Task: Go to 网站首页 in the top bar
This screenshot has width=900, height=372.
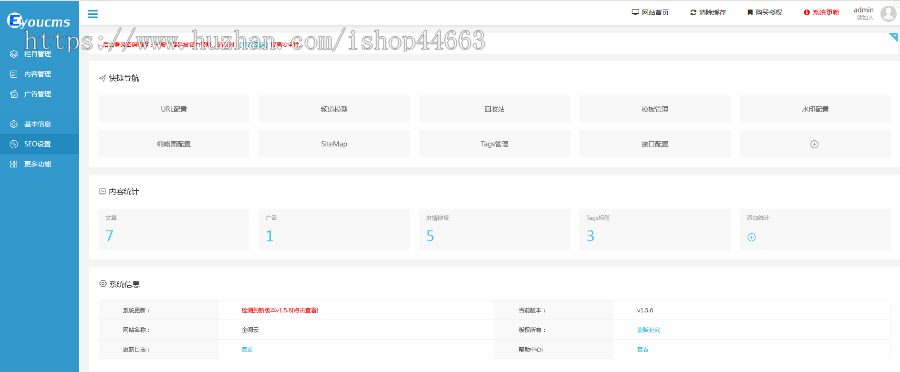Action: [650, 12]
